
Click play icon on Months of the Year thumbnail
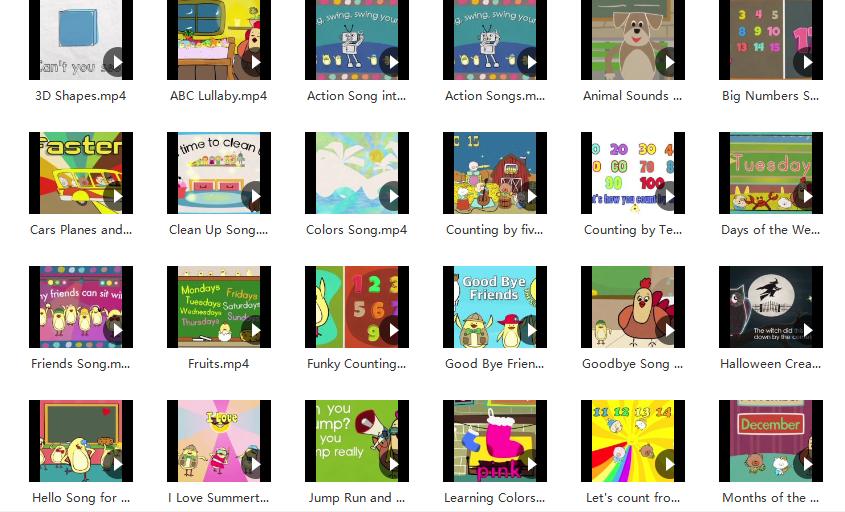pyautogui.click(x=806, y=464)
